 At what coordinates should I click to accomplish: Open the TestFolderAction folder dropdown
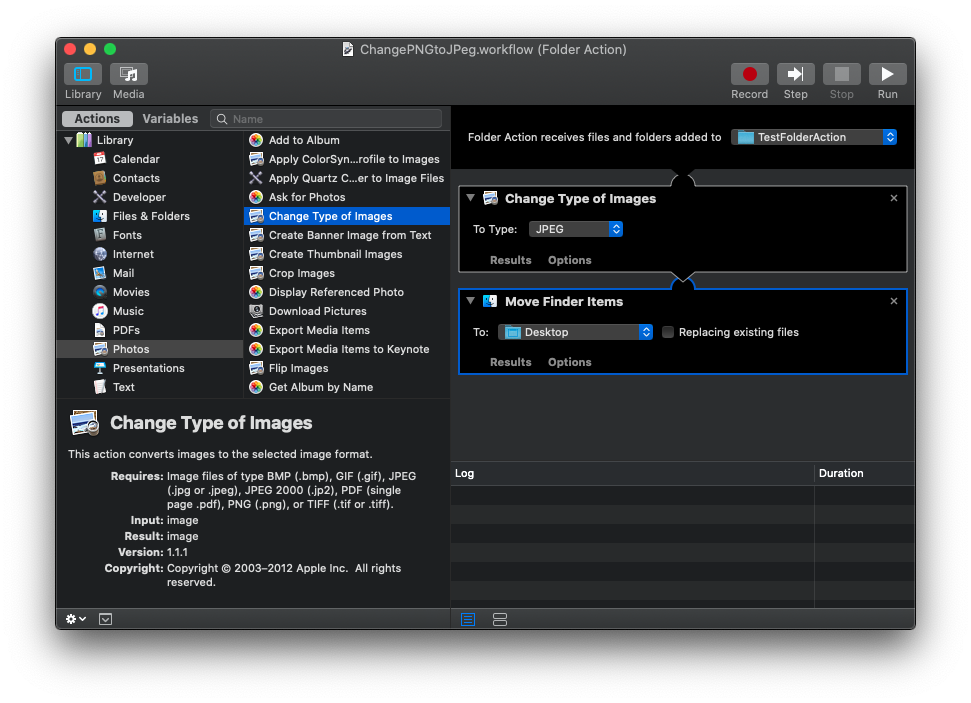tap(813, 137)
